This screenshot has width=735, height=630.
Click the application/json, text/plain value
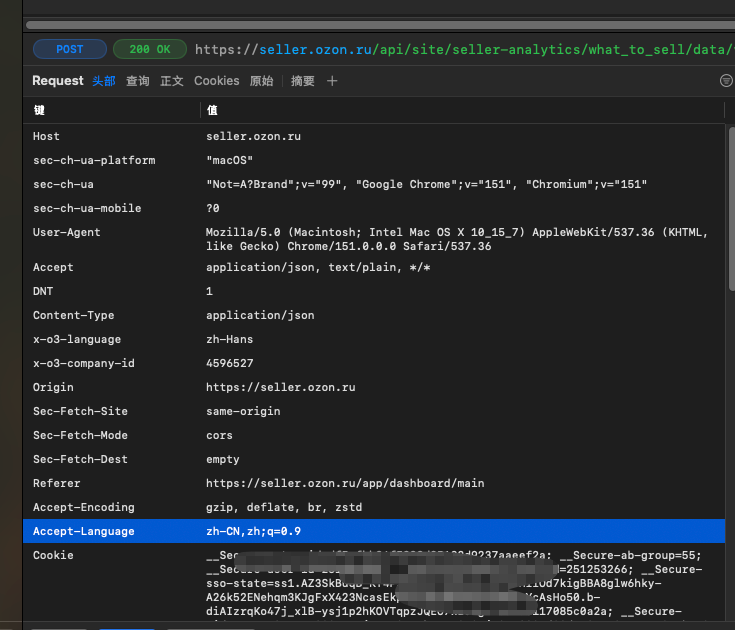point(318,267)
